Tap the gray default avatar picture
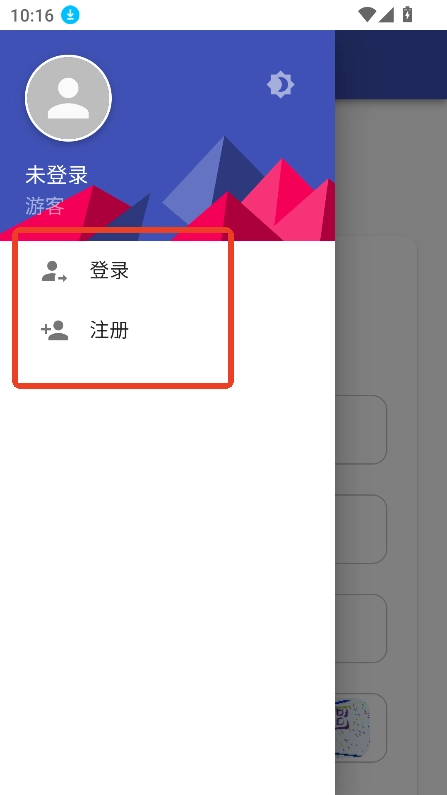The height and width of the screenshot is (795, 447). 68,98
